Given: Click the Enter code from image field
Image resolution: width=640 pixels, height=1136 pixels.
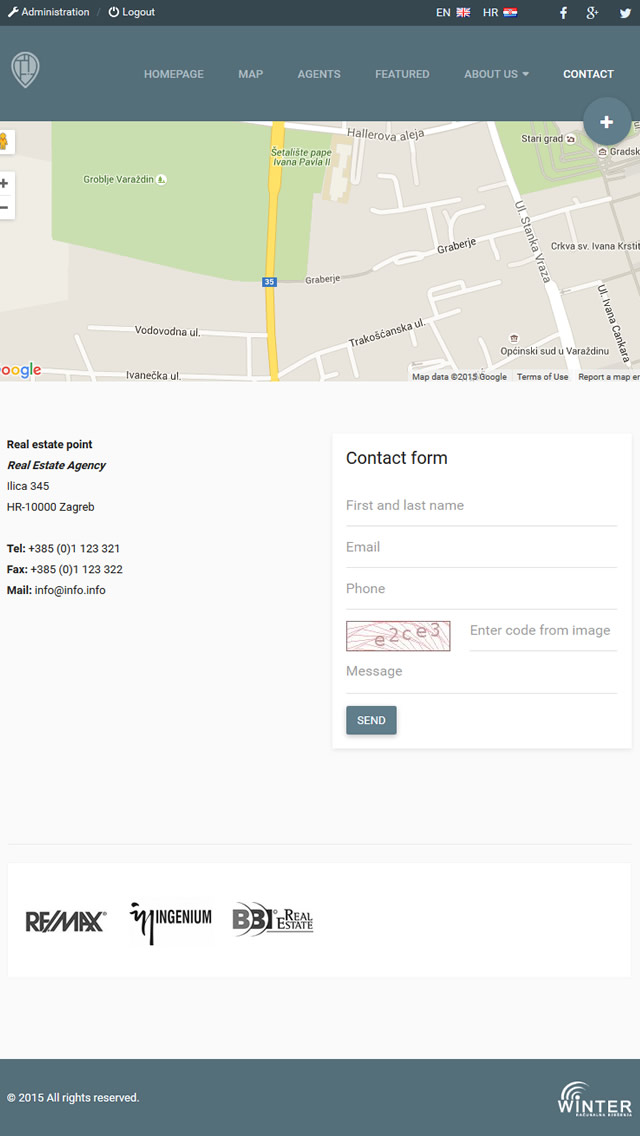Looking at the screenshot, I should click(x=543, y=631).
